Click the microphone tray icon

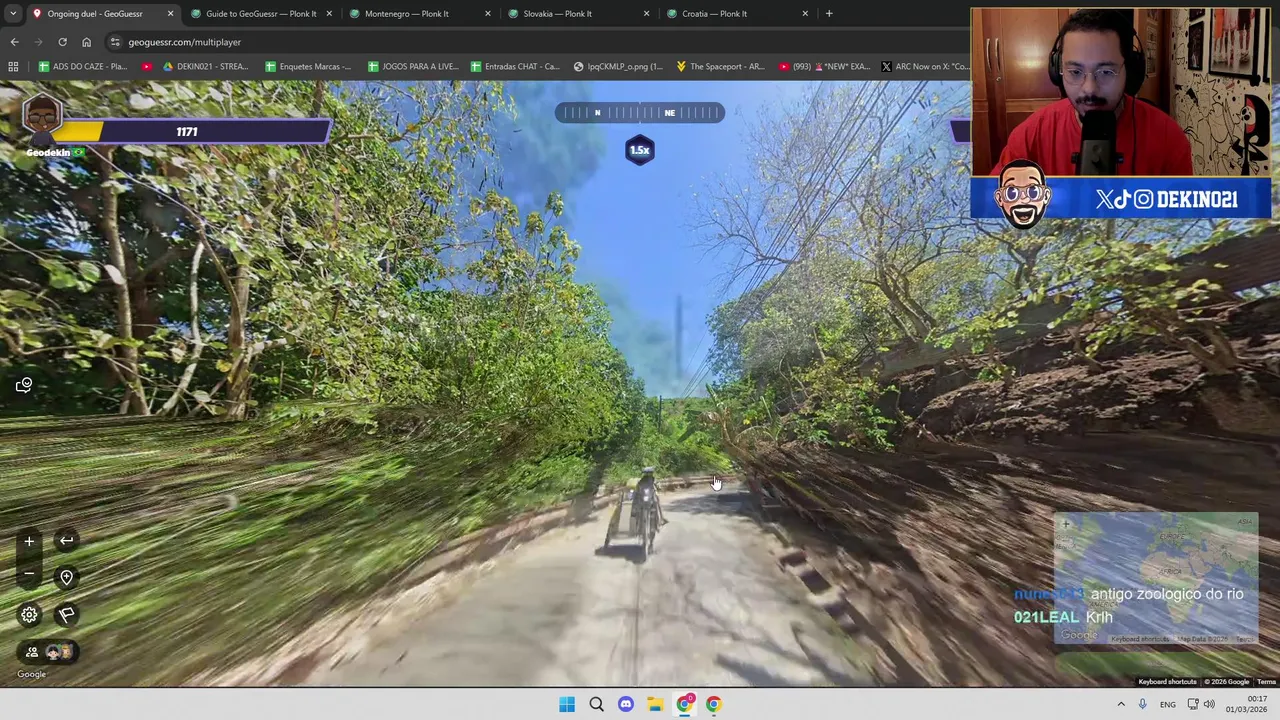coord(1143,704)
